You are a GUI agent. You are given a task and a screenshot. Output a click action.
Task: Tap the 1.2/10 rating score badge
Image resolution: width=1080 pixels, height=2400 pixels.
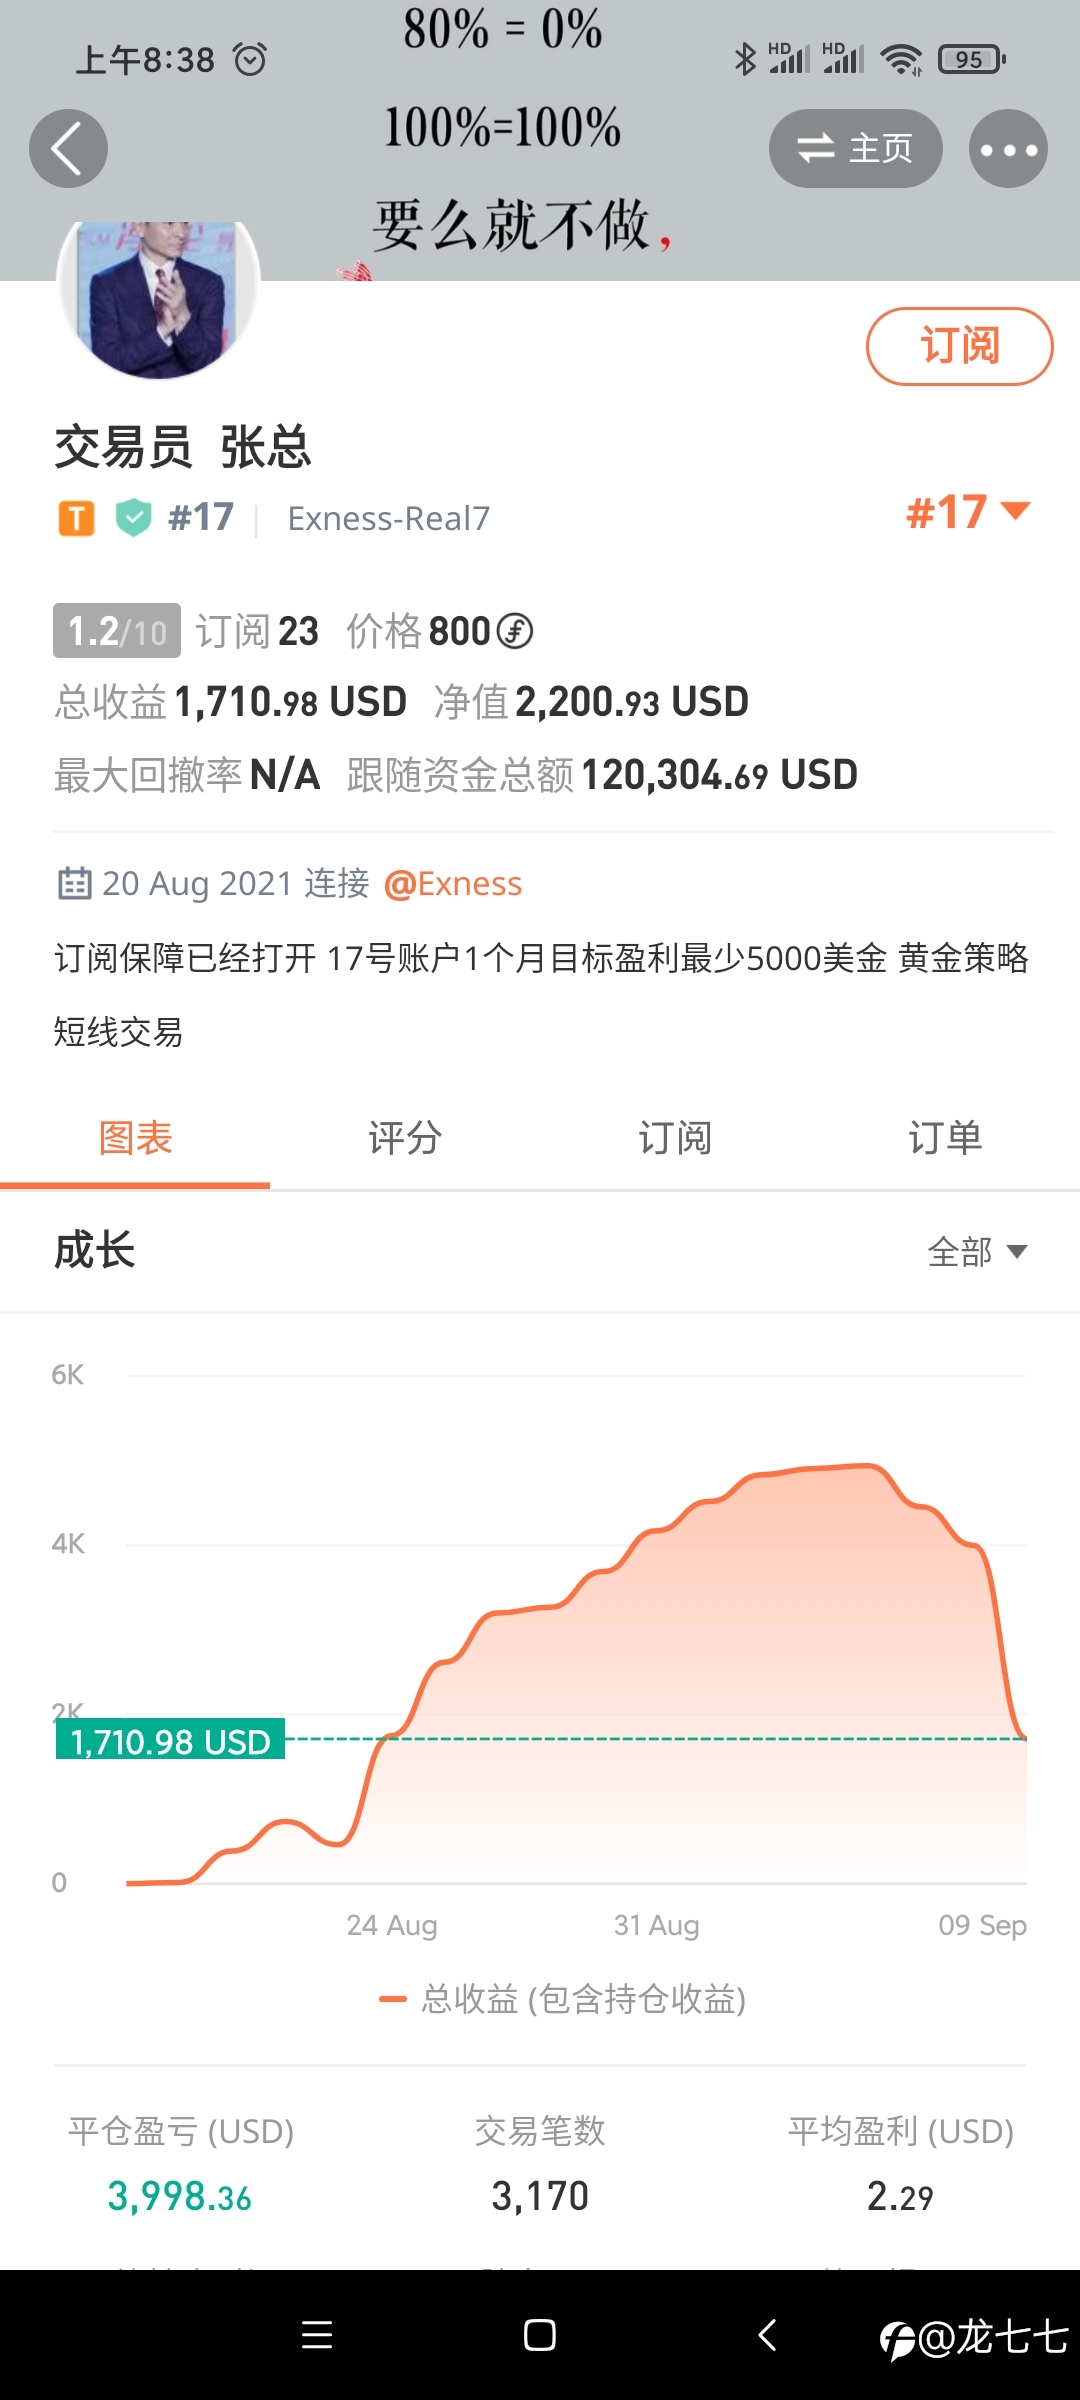117,631
